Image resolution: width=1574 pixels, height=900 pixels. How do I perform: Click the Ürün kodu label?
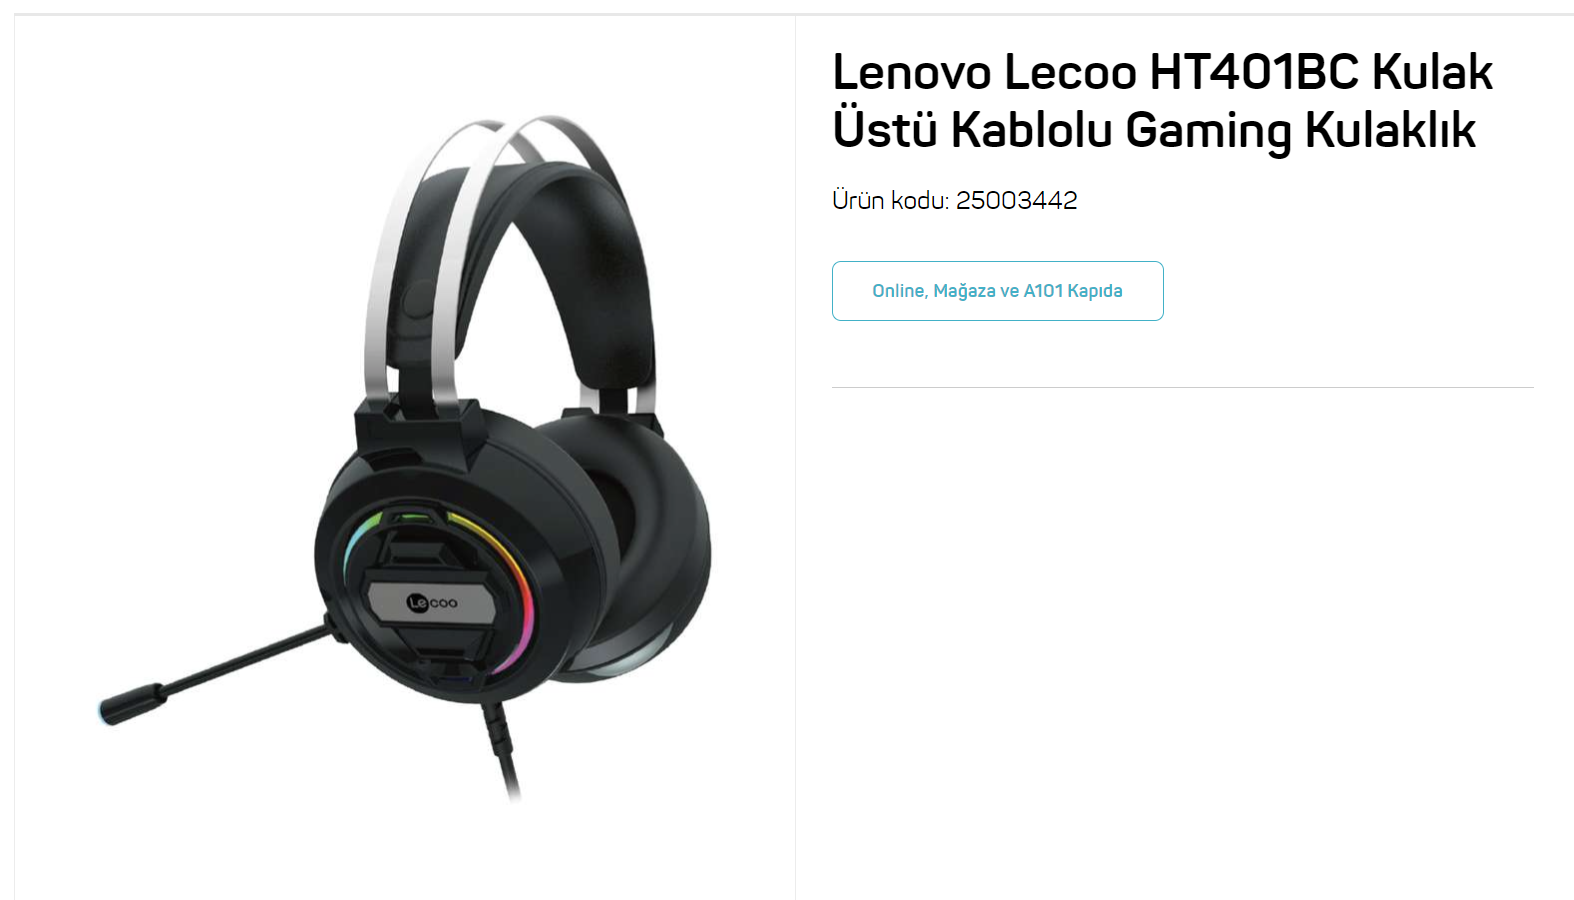click(x=890, y=200)
